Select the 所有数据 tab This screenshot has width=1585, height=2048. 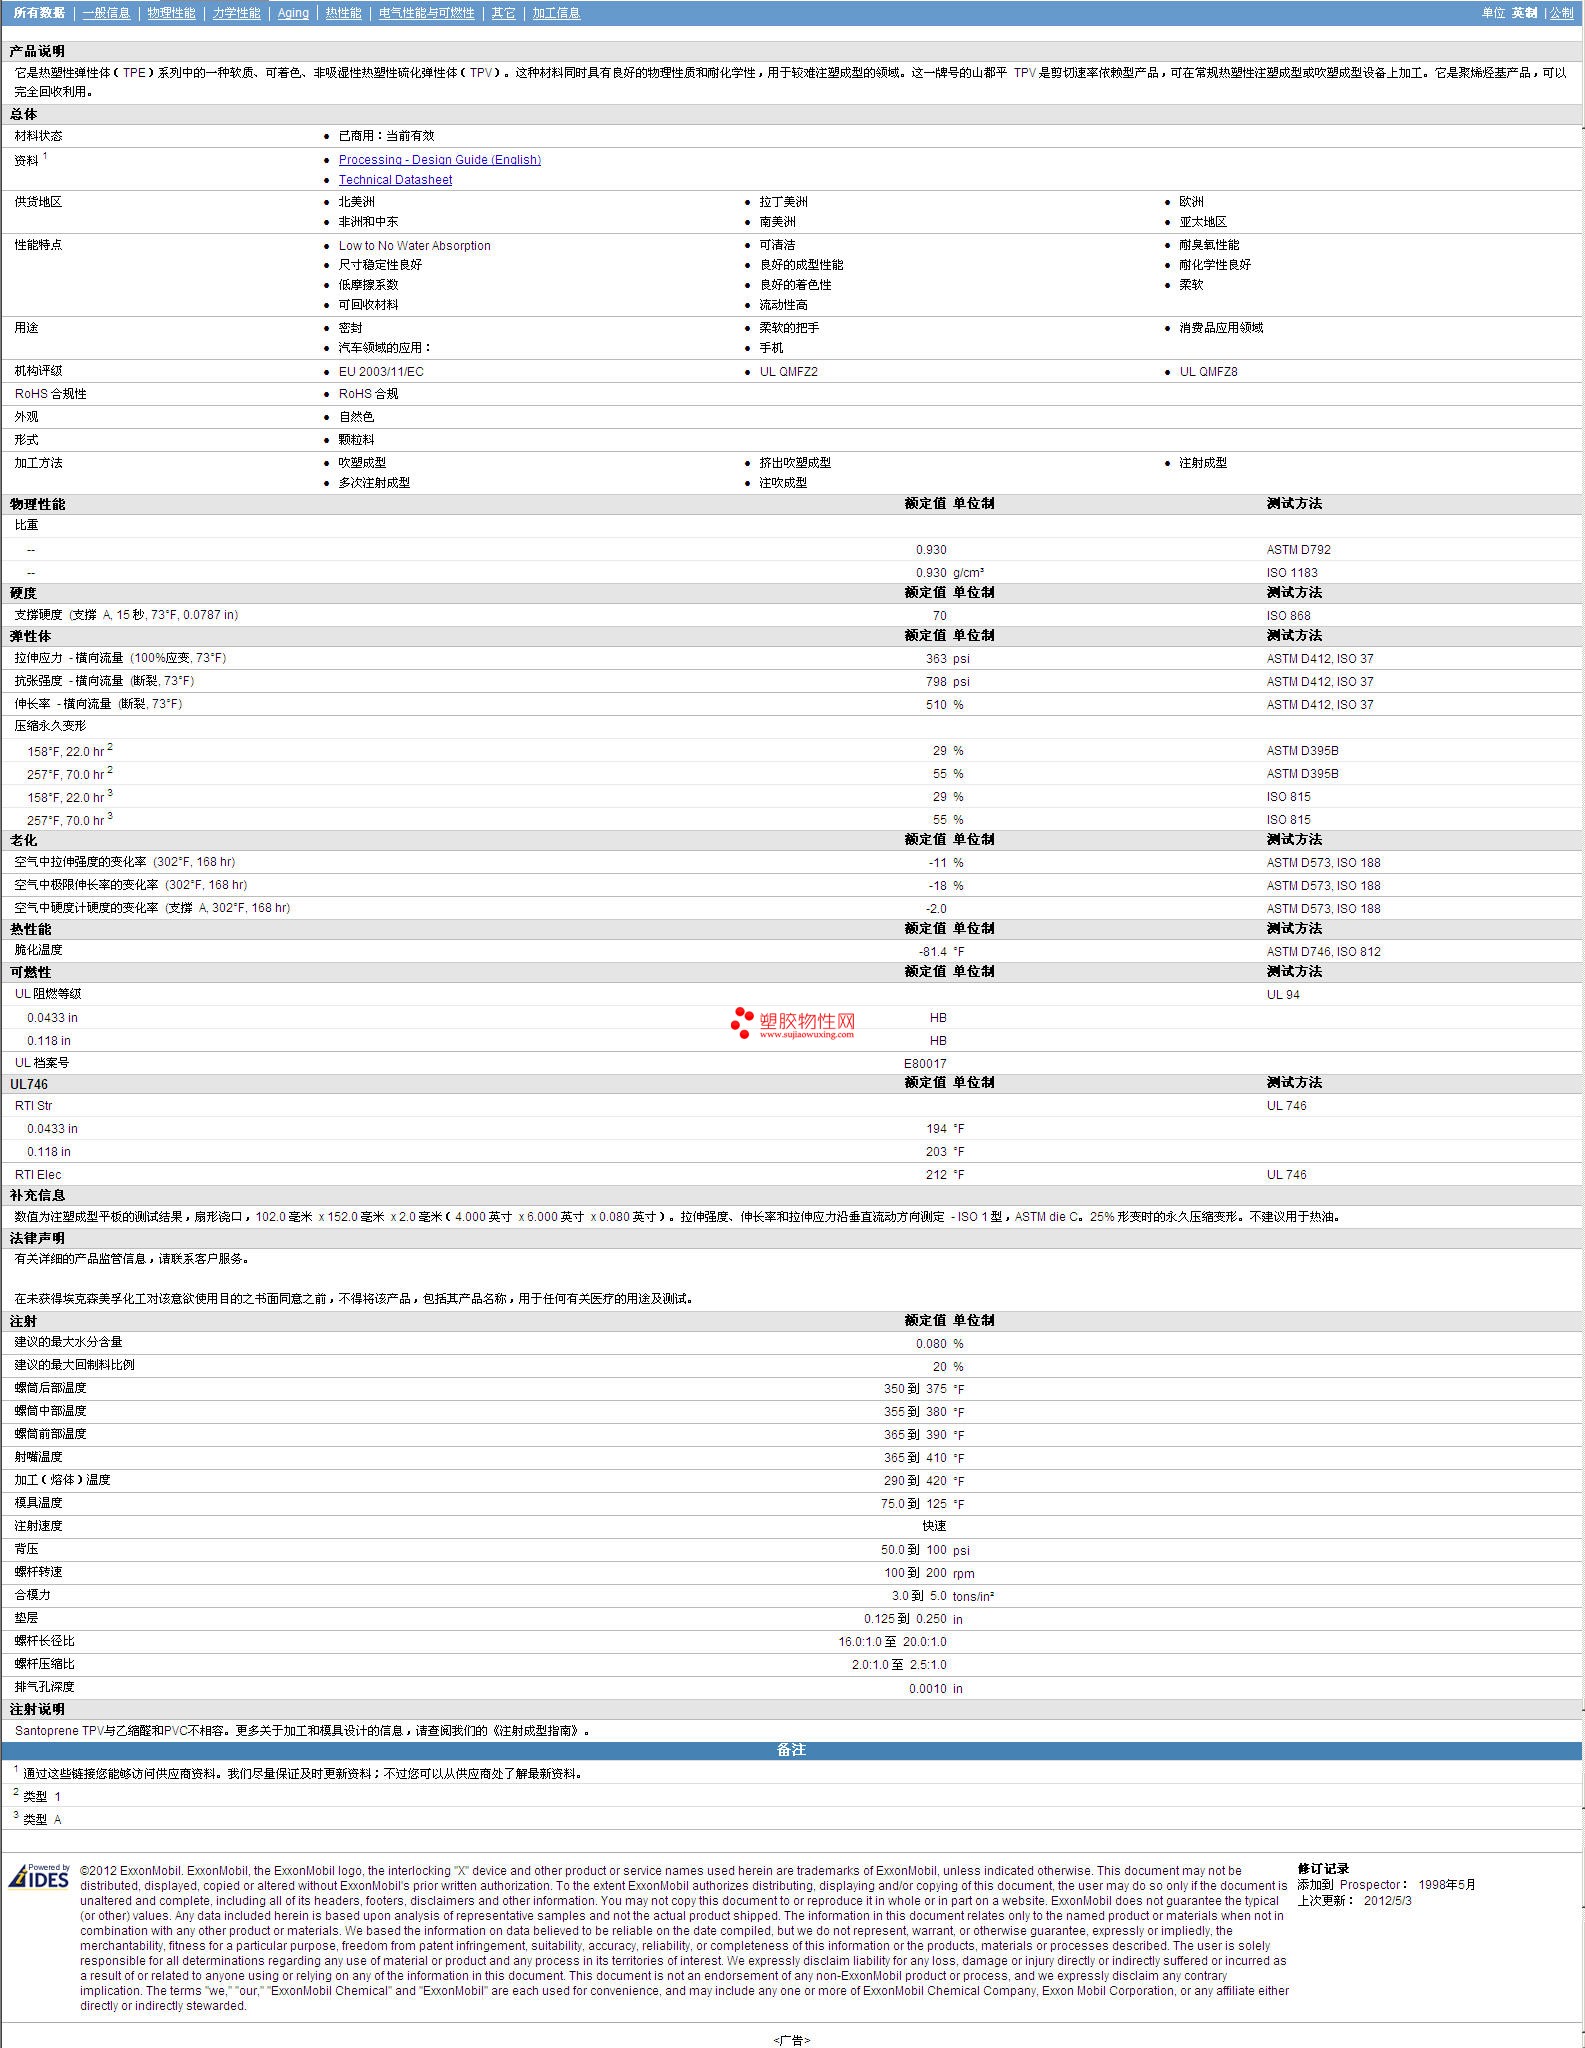click(39, 13)
